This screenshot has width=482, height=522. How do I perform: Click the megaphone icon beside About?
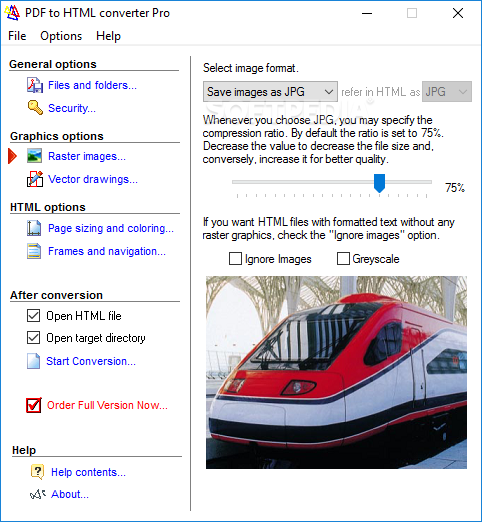tap(37, 494)
